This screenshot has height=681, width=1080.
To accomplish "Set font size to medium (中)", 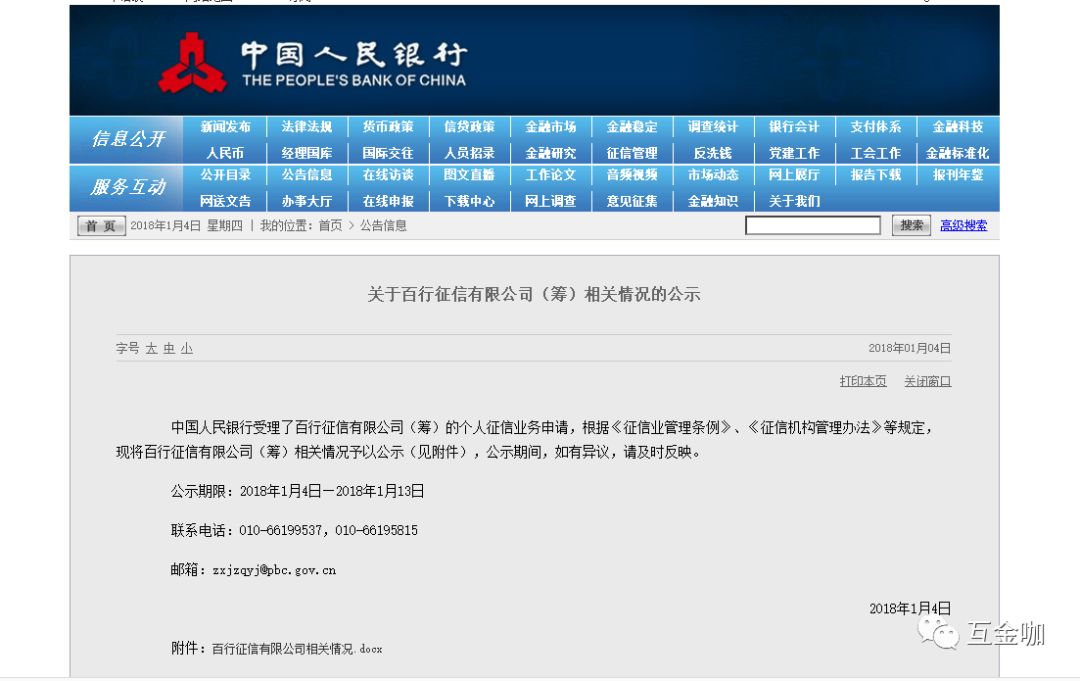I will click(x=169, y=348).
